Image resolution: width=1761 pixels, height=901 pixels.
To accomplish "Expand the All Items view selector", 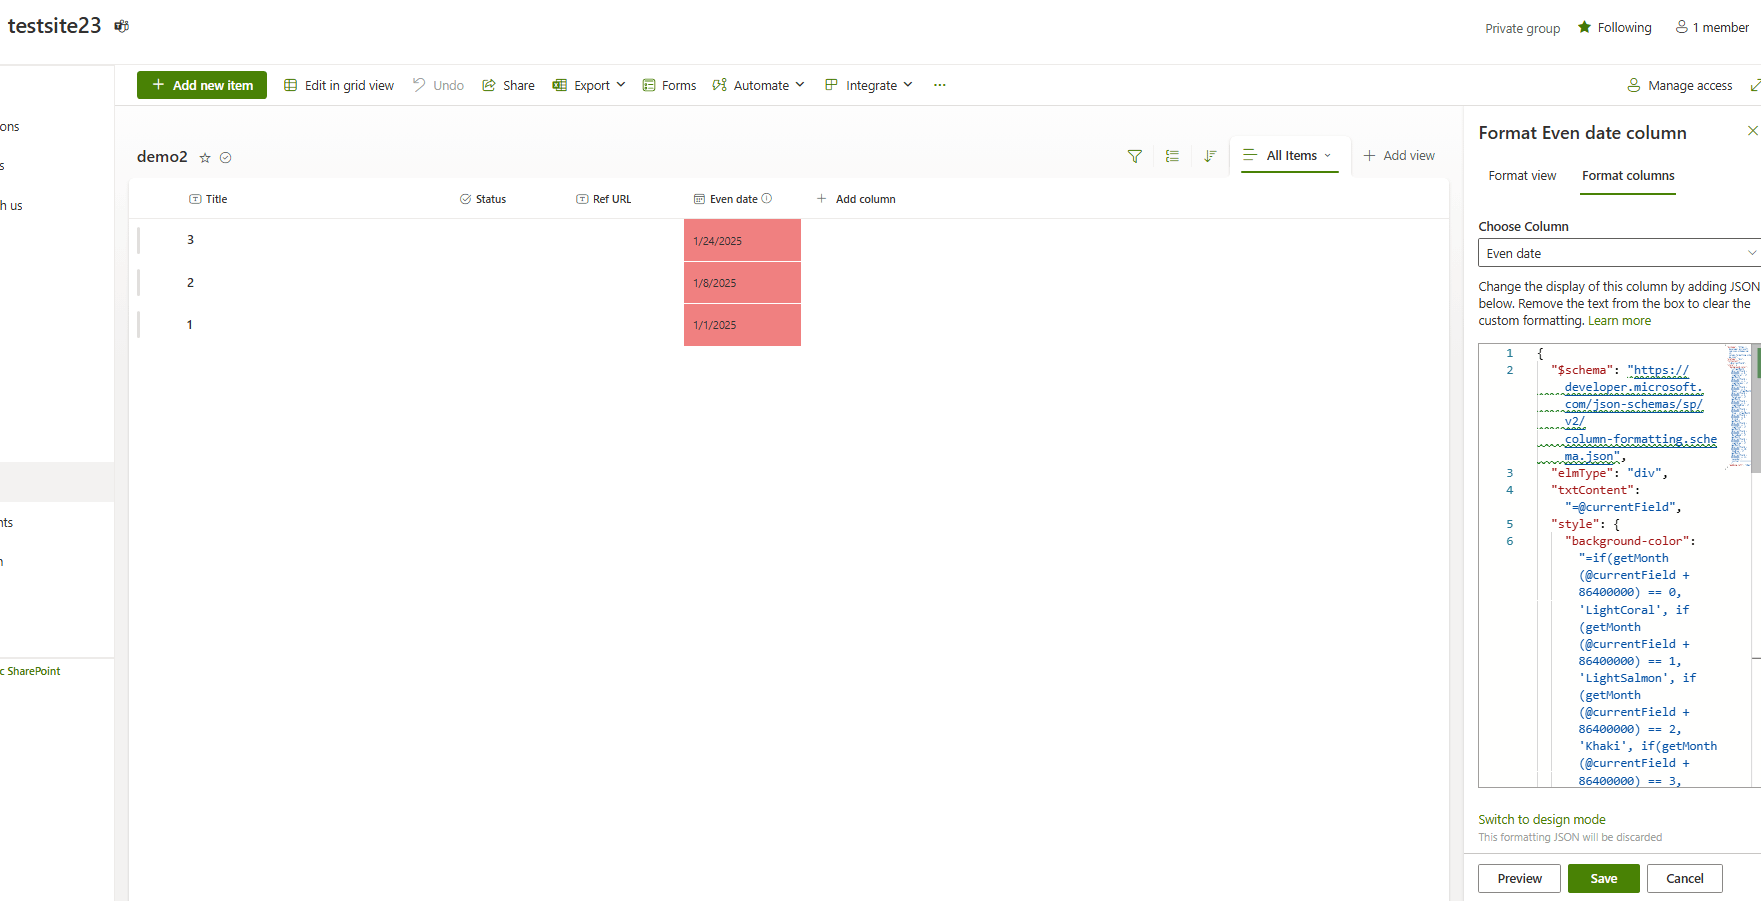I will tap(1289, 155).
